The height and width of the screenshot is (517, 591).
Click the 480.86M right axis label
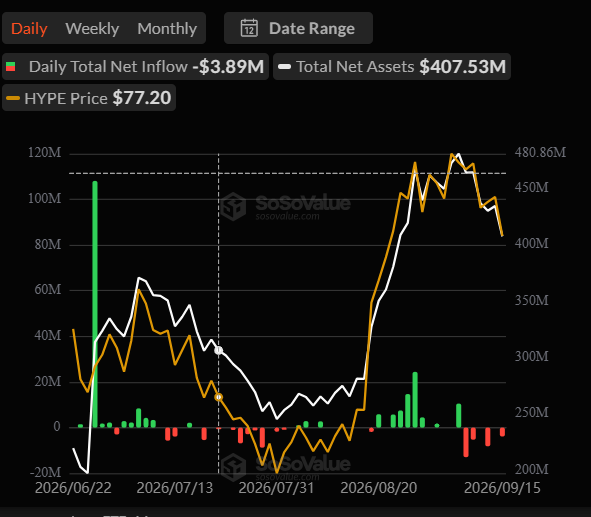[x=540, y=153]
